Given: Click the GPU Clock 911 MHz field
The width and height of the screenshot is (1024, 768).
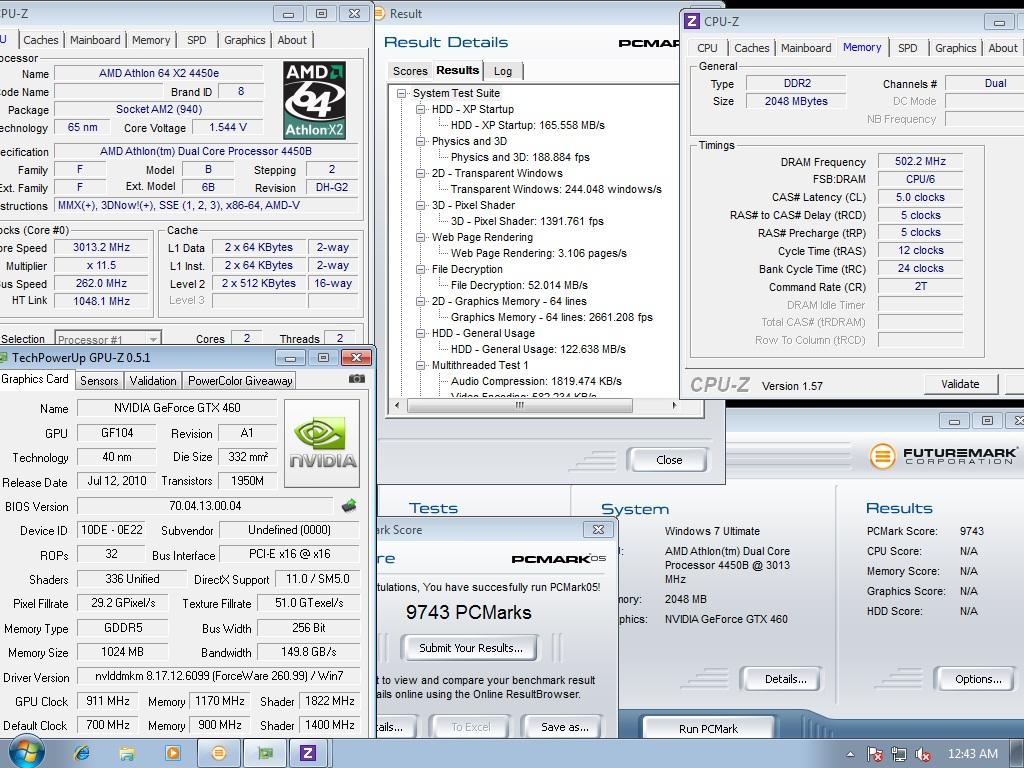Looking at the screenshot, I should point(108,701).
